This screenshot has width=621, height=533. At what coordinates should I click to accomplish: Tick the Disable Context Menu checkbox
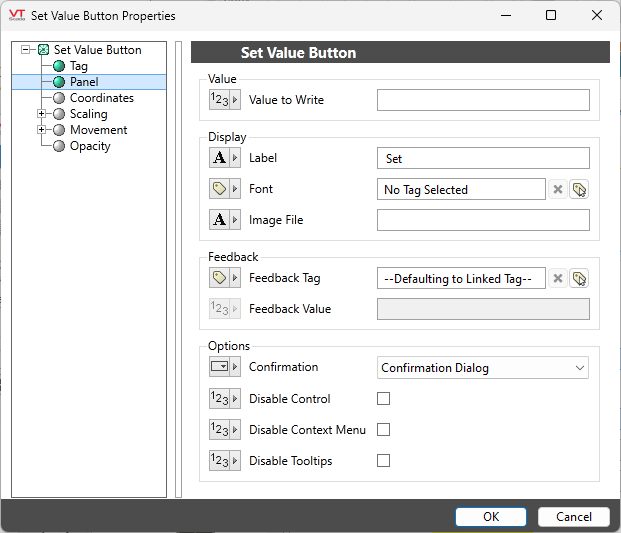pos(383,430)
